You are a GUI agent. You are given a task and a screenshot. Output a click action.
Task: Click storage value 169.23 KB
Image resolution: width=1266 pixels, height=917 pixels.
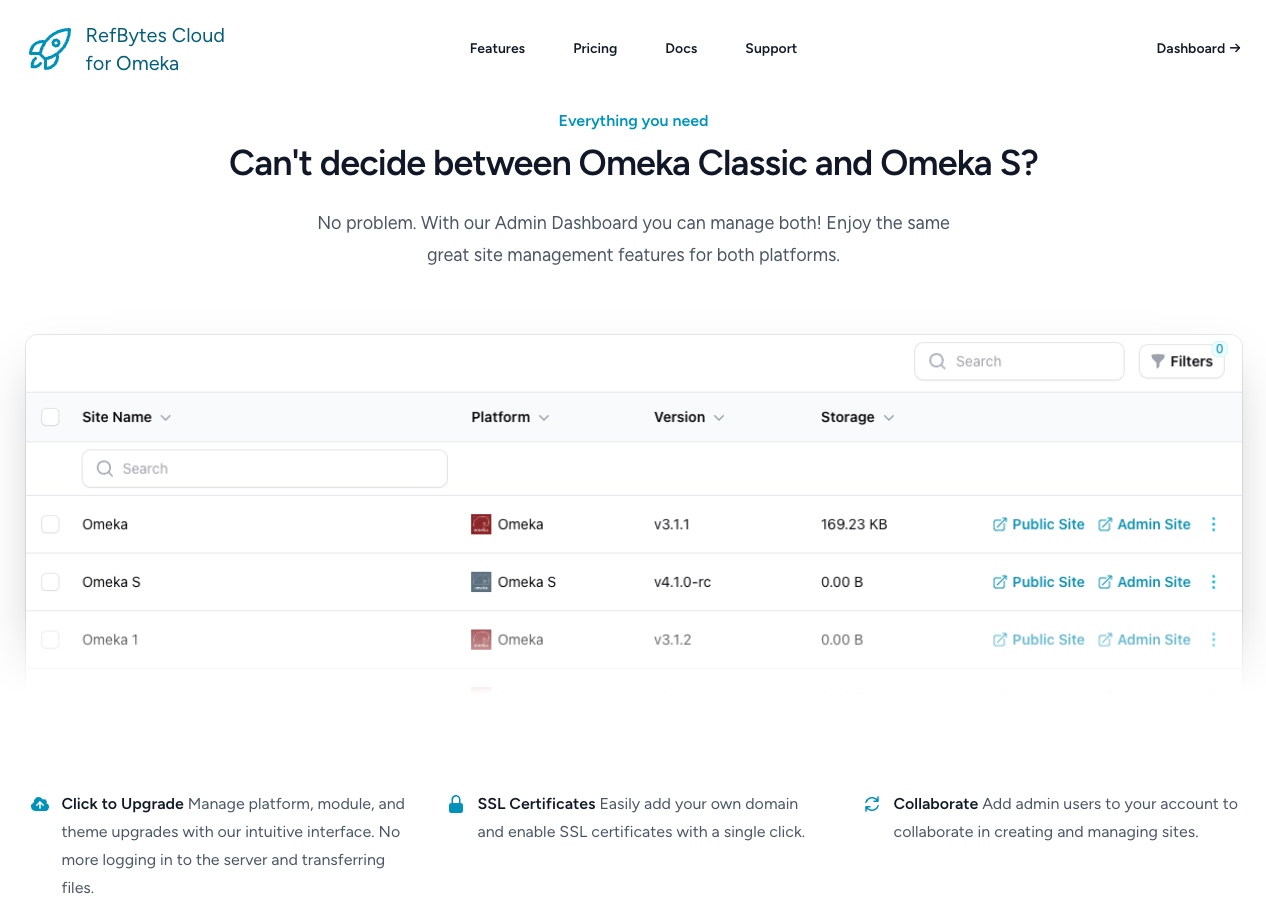point(854,524)
